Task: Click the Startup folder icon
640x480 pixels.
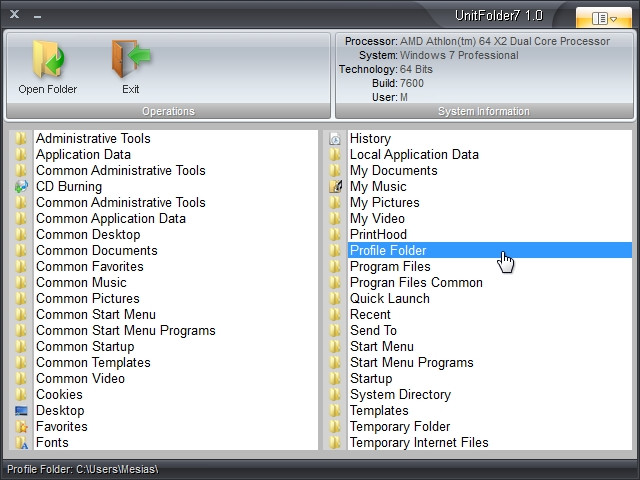Action: click(x=335, y=379)
